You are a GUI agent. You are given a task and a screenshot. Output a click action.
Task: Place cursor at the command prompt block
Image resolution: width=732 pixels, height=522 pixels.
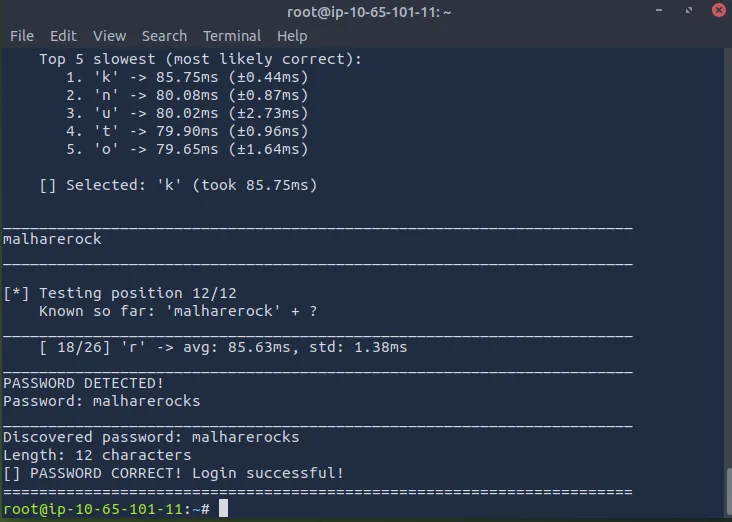pos(223,509)
